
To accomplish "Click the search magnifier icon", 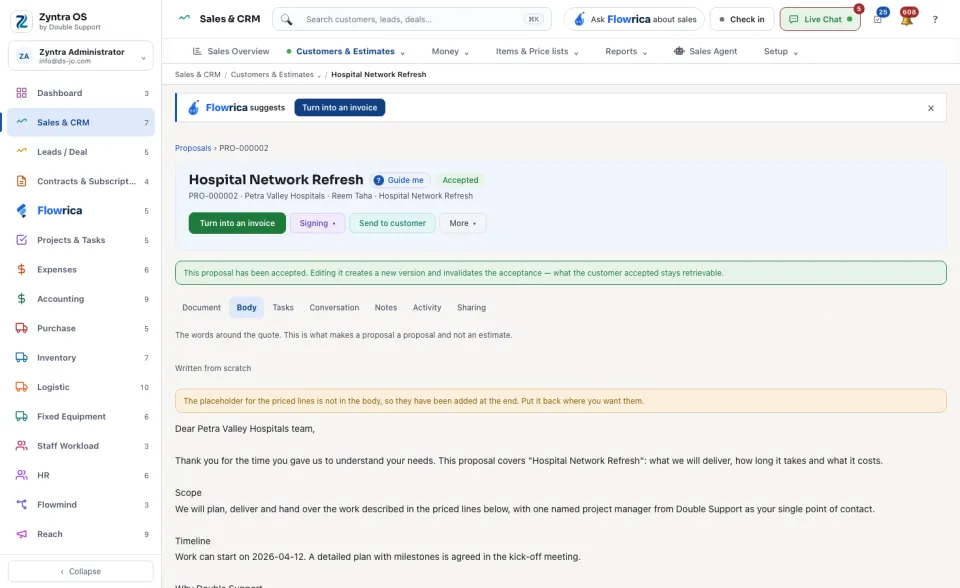I will [287, 20].
